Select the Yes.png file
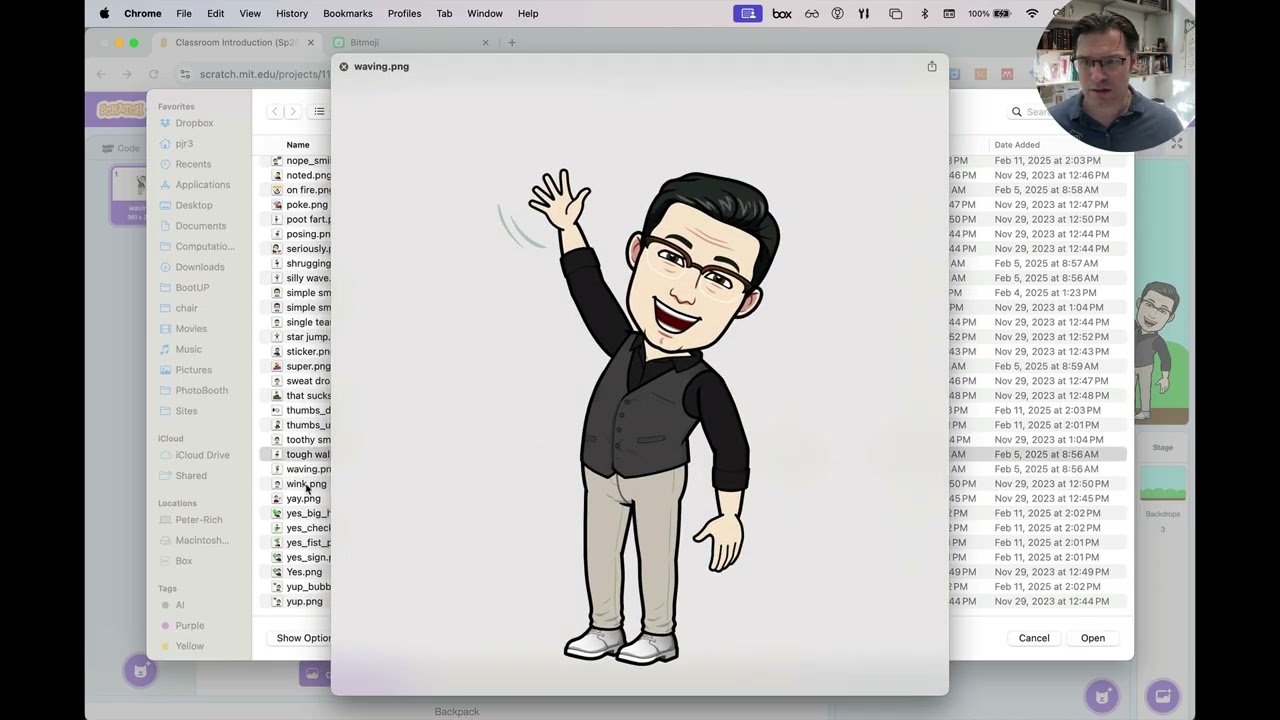Screen dimensions: 1280x720 (304, 572)
